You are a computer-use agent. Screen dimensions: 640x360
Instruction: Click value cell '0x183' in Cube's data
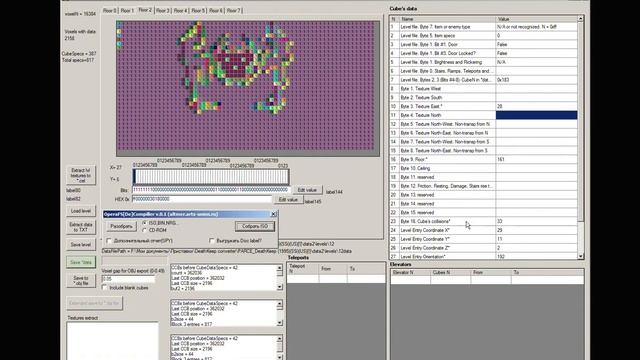point(536,80)
